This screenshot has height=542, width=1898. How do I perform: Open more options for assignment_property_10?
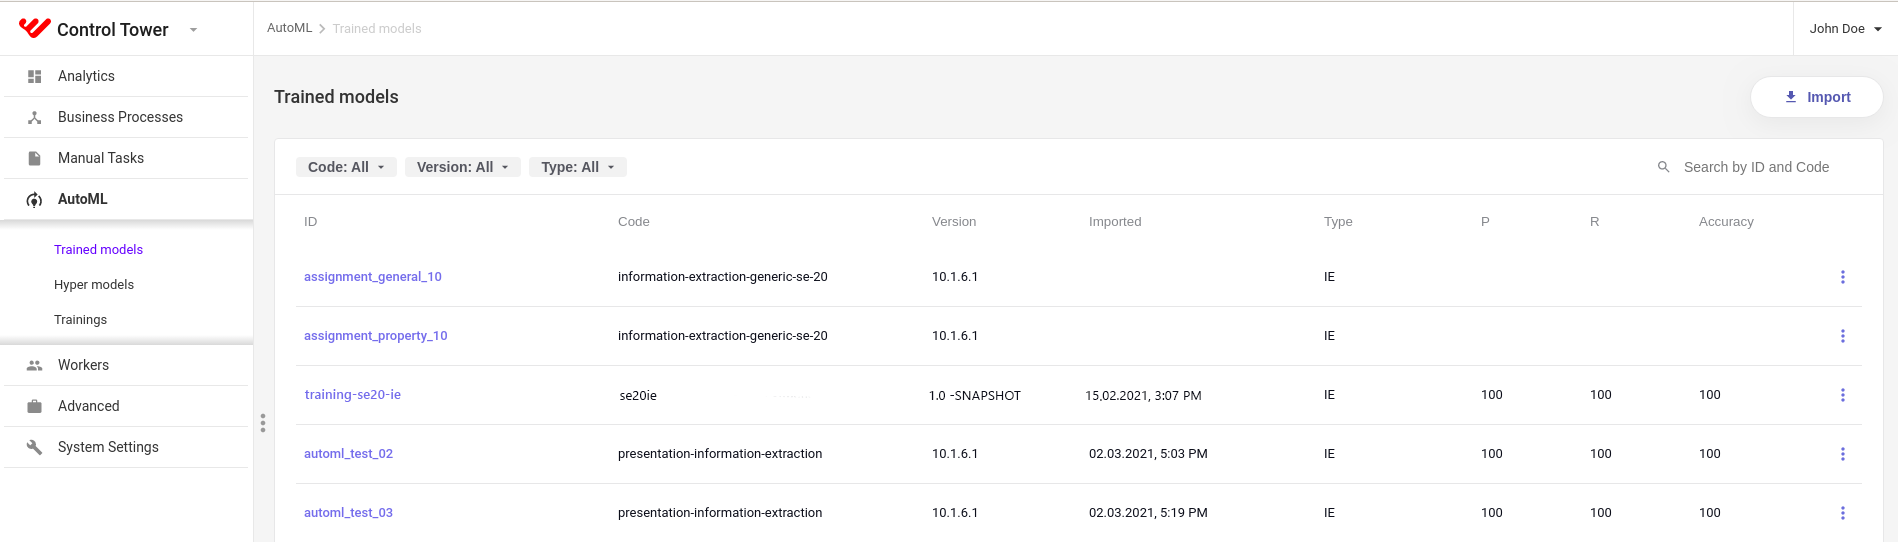click(1843, 336)
